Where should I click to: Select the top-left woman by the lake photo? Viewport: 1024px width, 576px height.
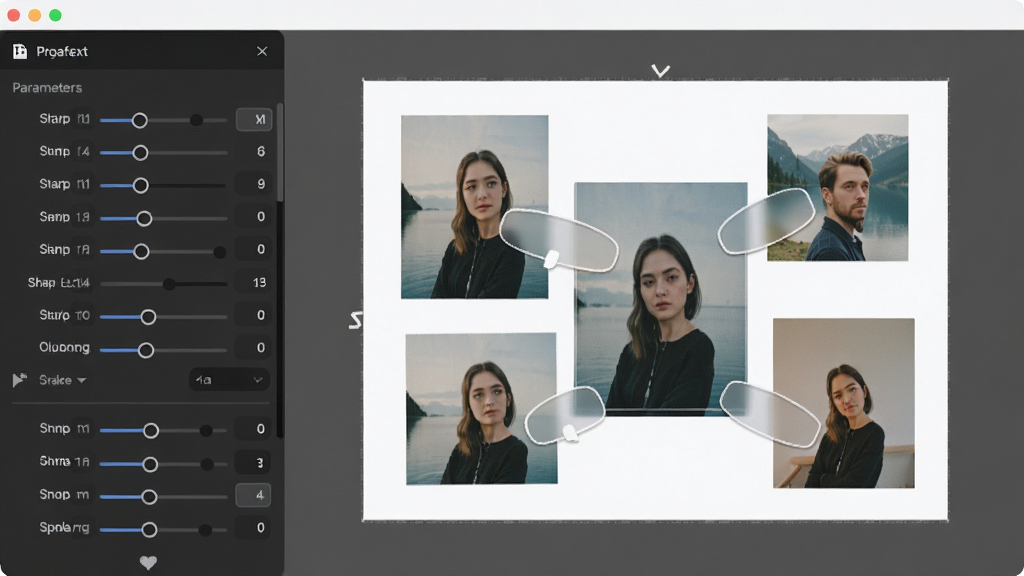pos(475,207)
